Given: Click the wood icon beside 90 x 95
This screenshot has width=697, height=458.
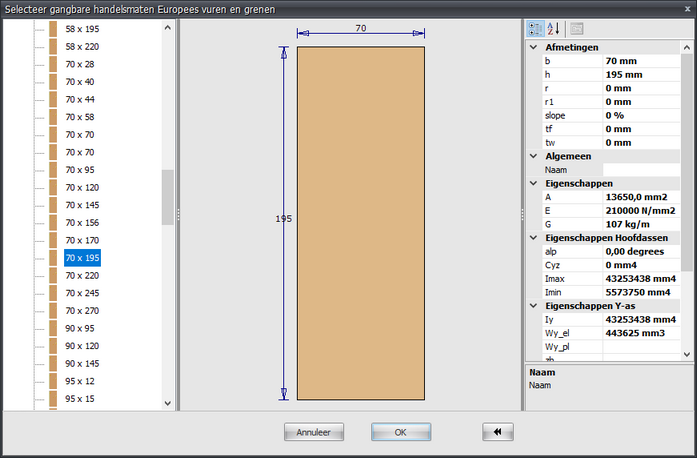Looking at the screenshot, I should click(x=53, y=329).
